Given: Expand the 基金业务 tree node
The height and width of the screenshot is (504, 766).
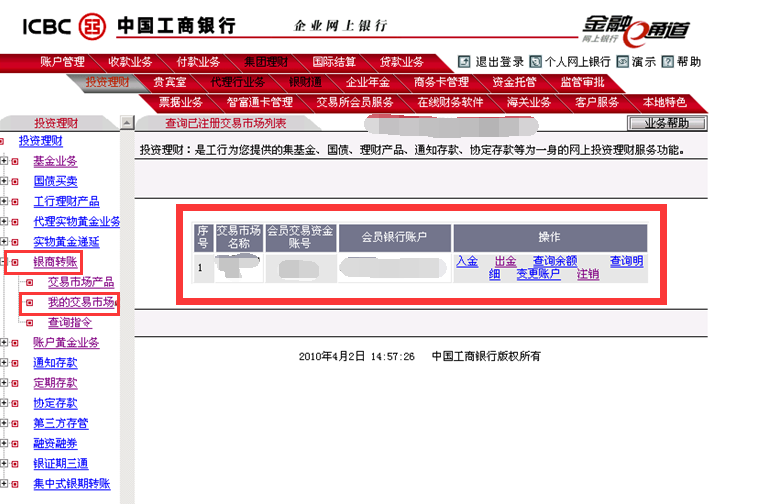Looking at the screenshot, I should 4,161.
